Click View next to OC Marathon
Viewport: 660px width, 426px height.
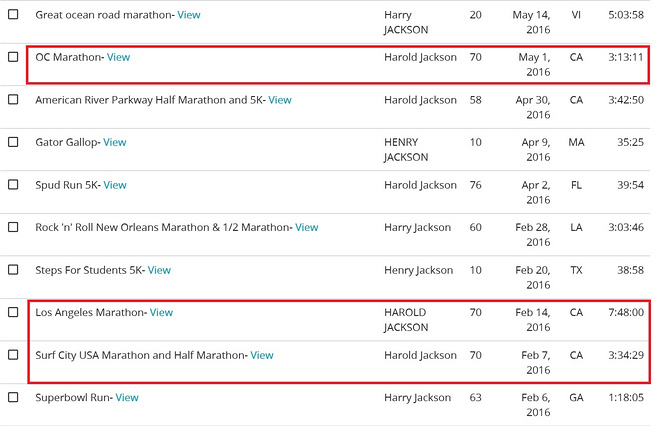(x=118, y=57)
